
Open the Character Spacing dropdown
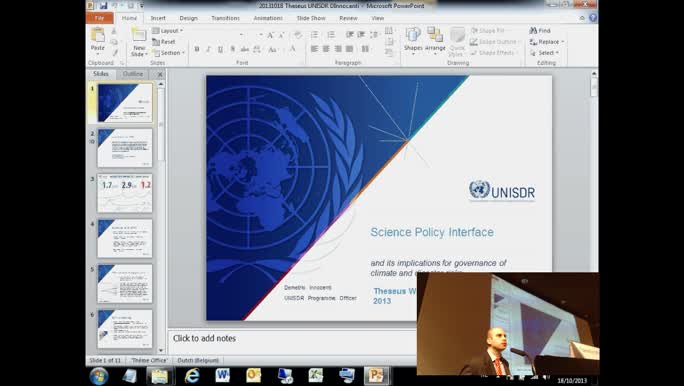258,49
